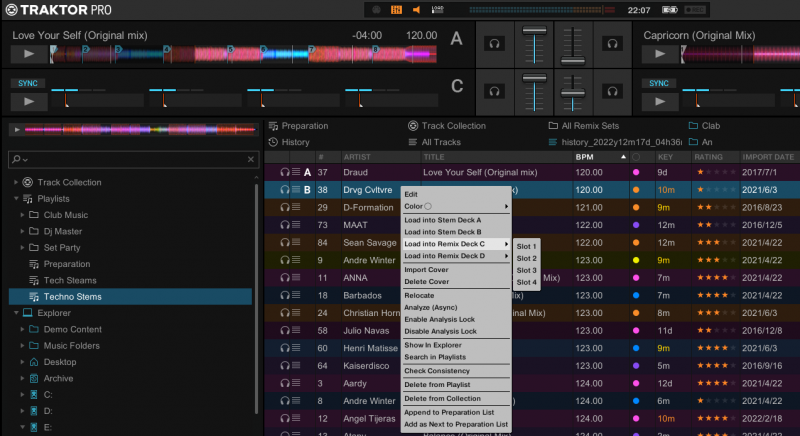800x436 pixels.
Task: Toggle right headphone cue in the bottom mixer row
Action: [x=612, y=92]
